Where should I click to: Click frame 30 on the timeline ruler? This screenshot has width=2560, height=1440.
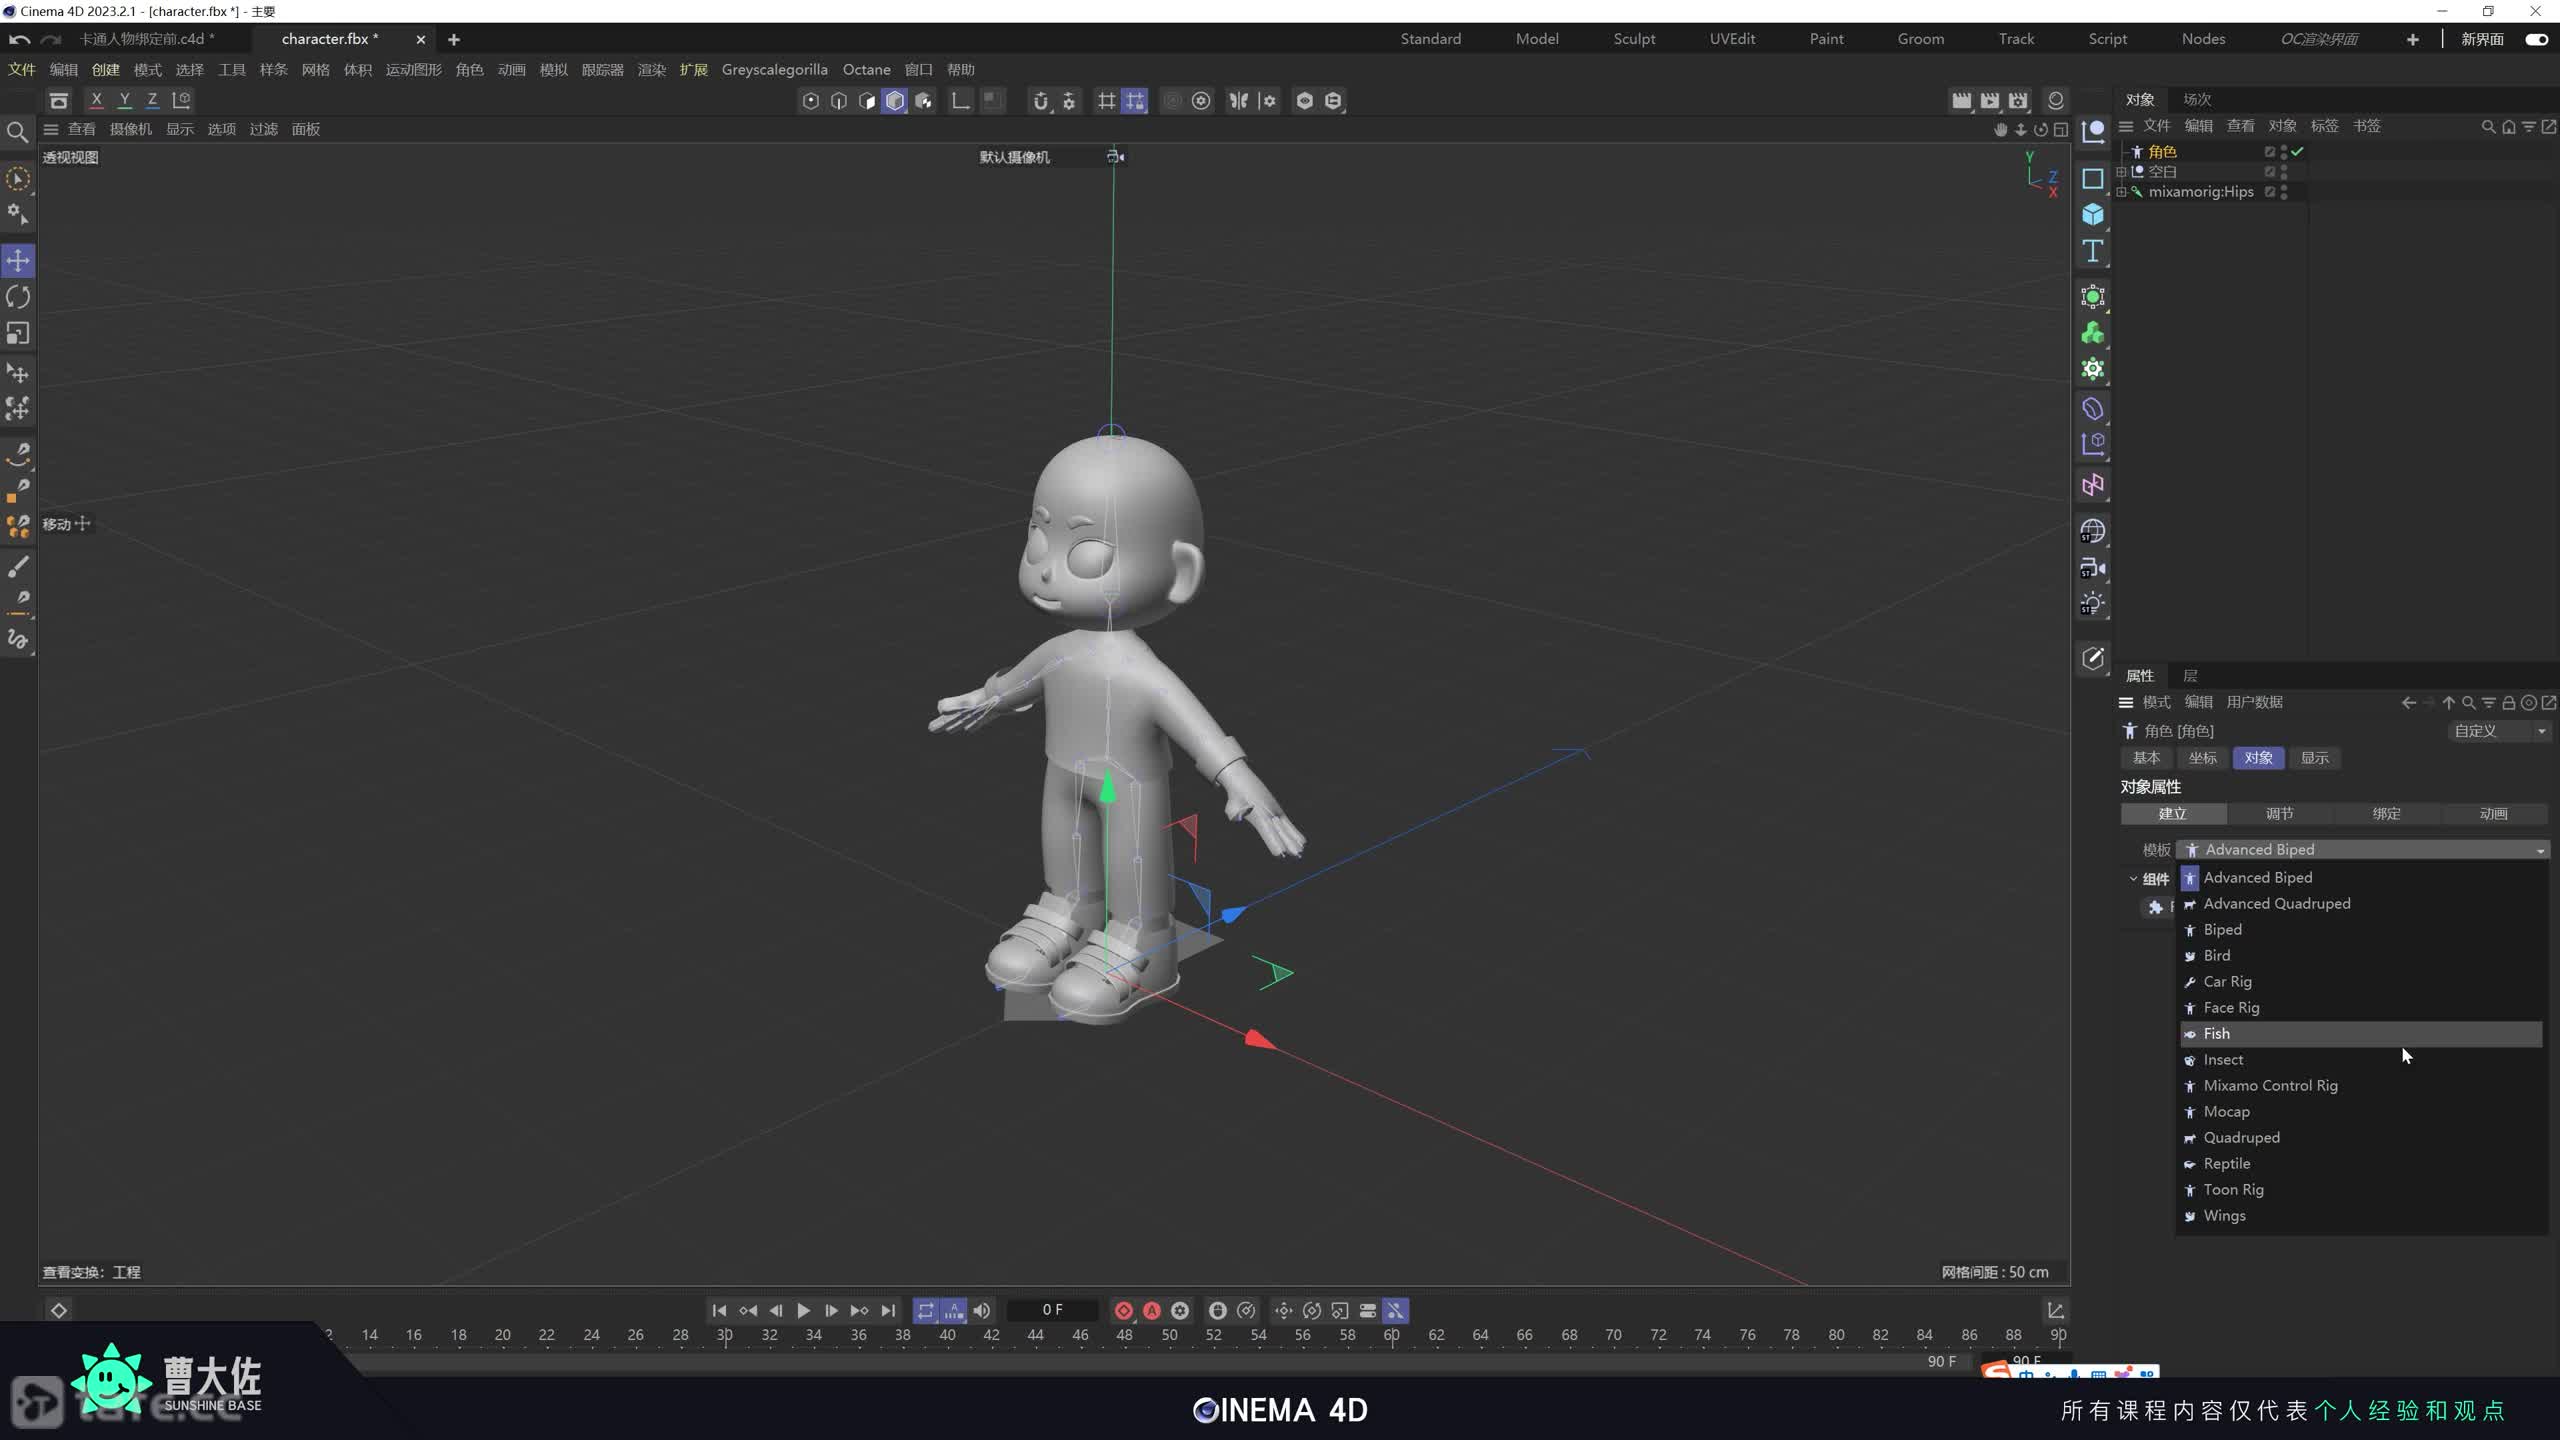[725, 1335]
